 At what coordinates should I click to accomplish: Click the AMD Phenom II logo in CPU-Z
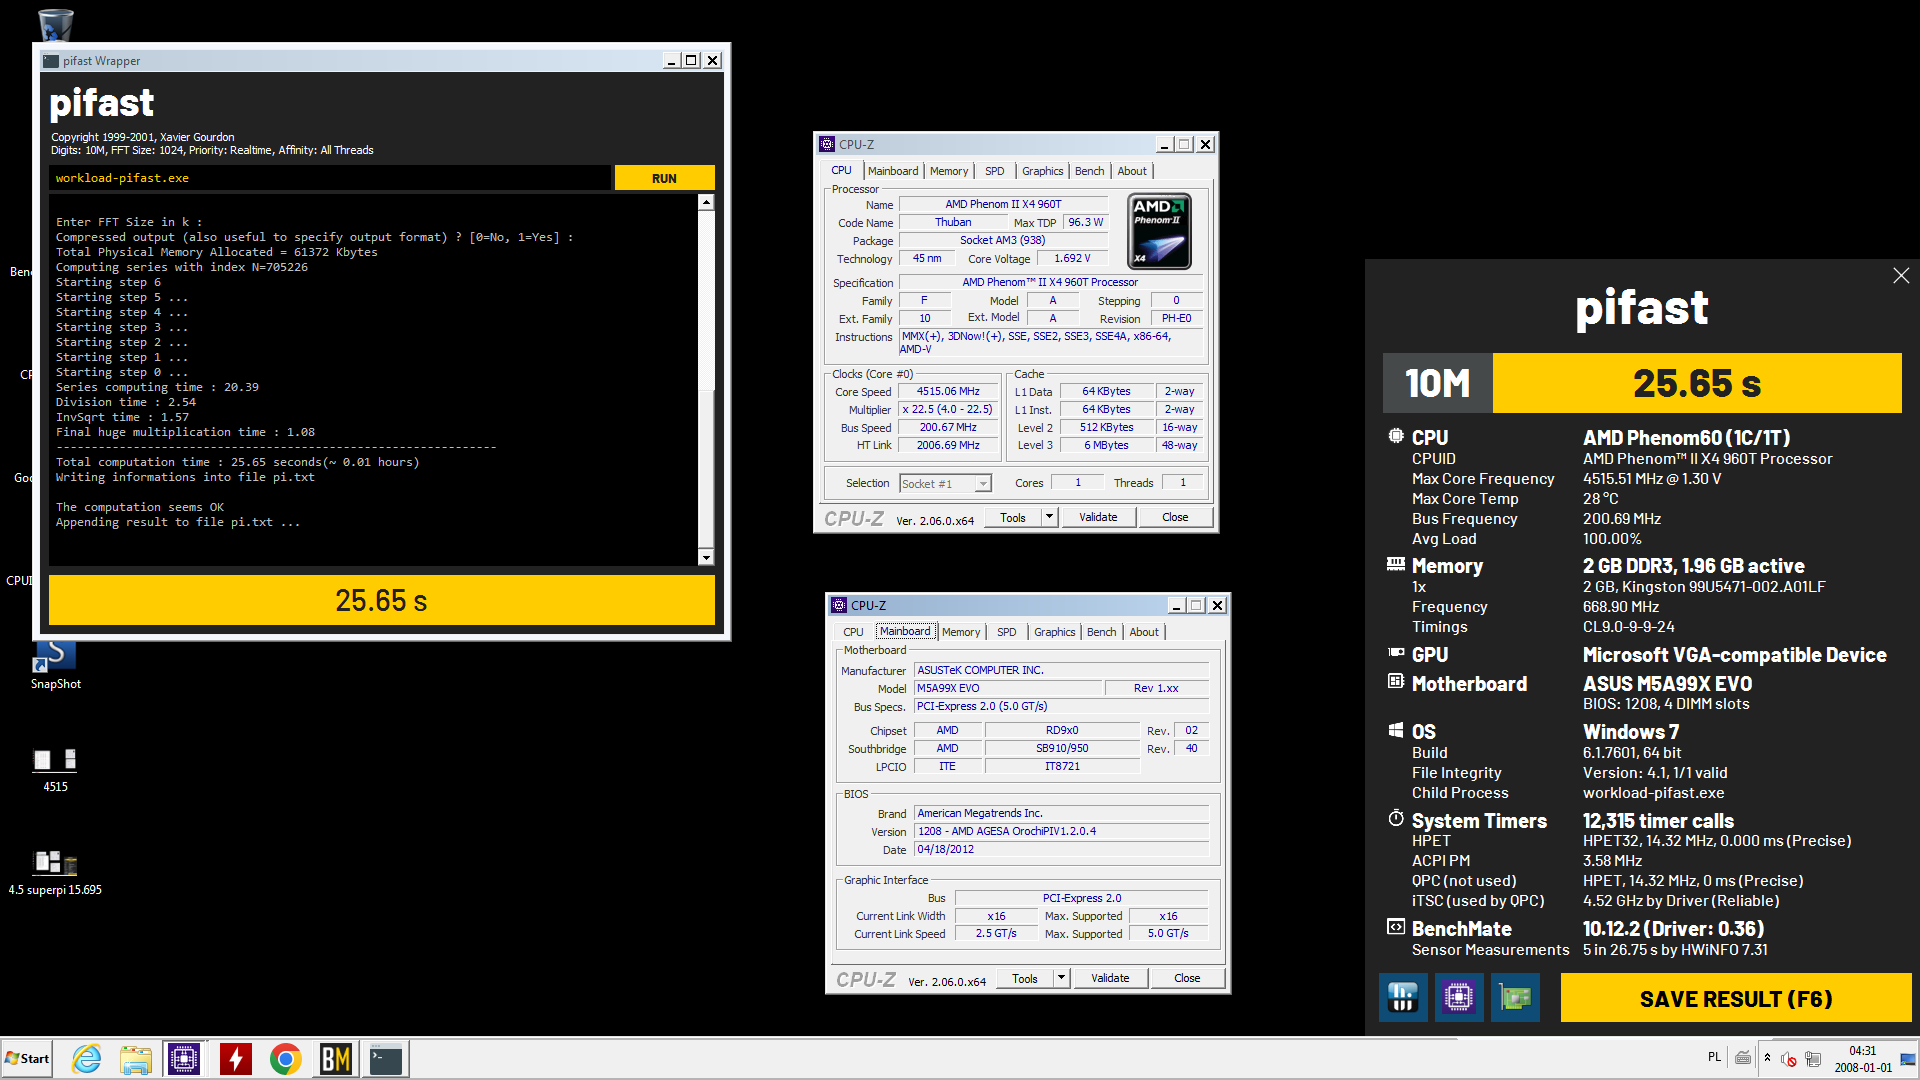(1160, 232)
